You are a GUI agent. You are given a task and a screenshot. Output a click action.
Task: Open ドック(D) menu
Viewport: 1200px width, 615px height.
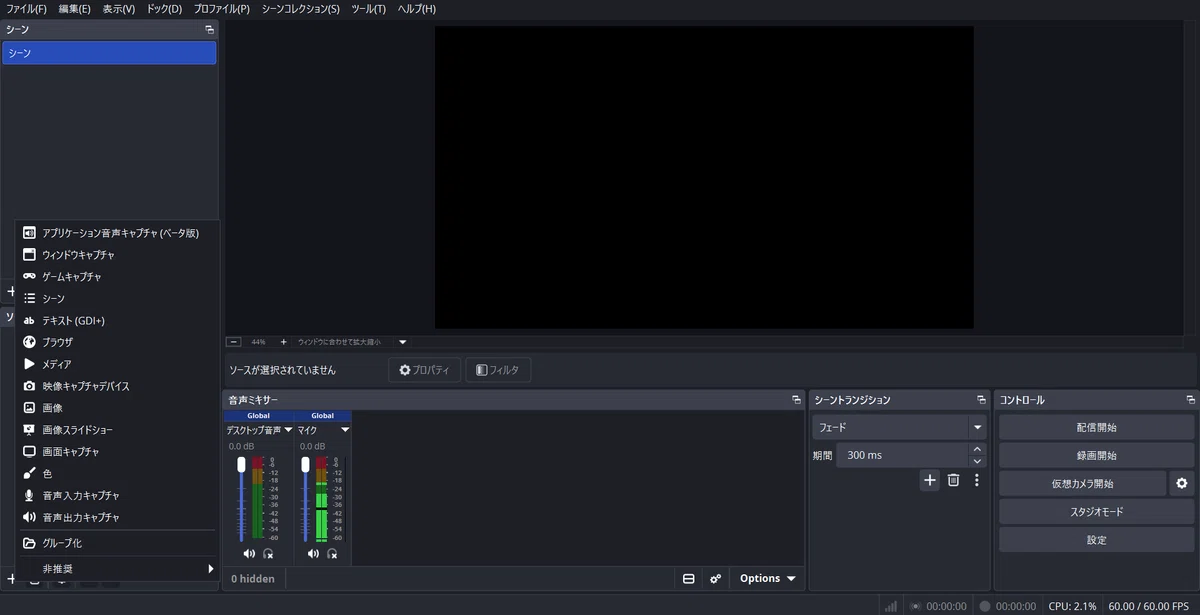point(164,9)
